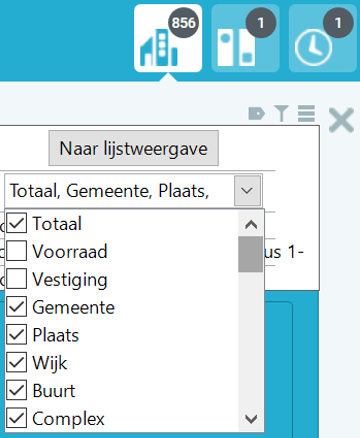Enable the Vestiging checkbox
The image size is (360, 438).
[16, 279]
